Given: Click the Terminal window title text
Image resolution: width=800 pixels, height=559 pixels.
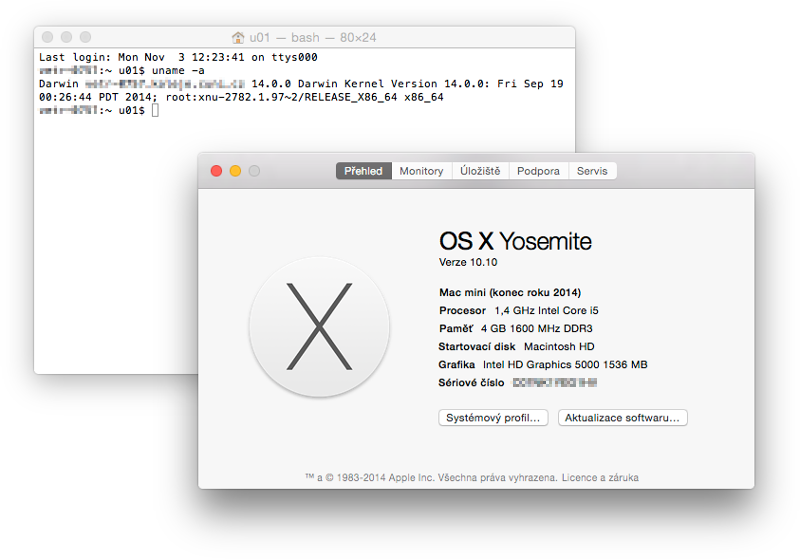Looking at the screenshot, I should [313, 37].
